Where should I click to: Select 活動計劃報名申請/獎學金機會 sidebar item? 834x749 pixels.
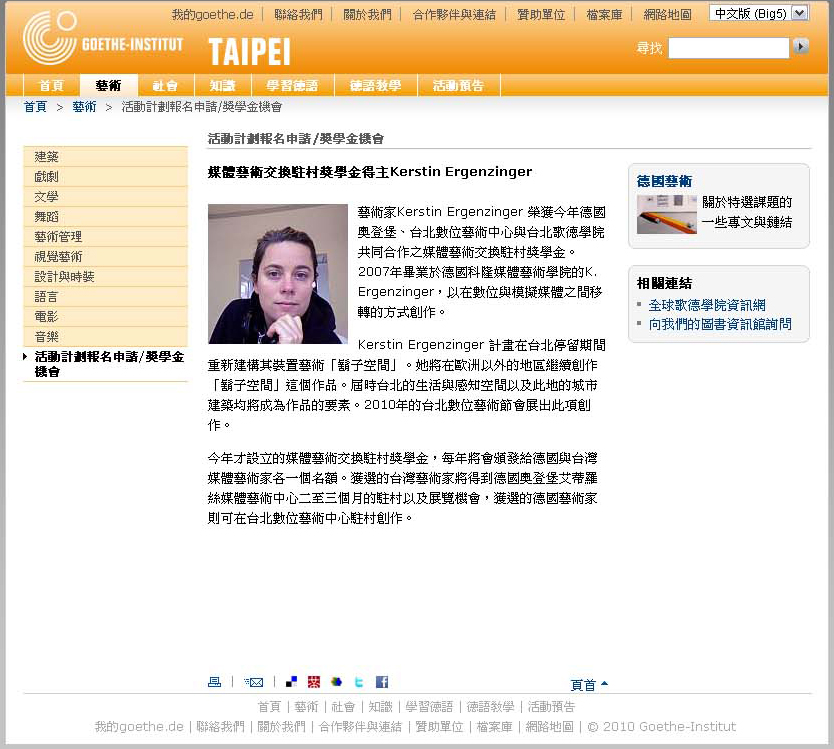105,364
